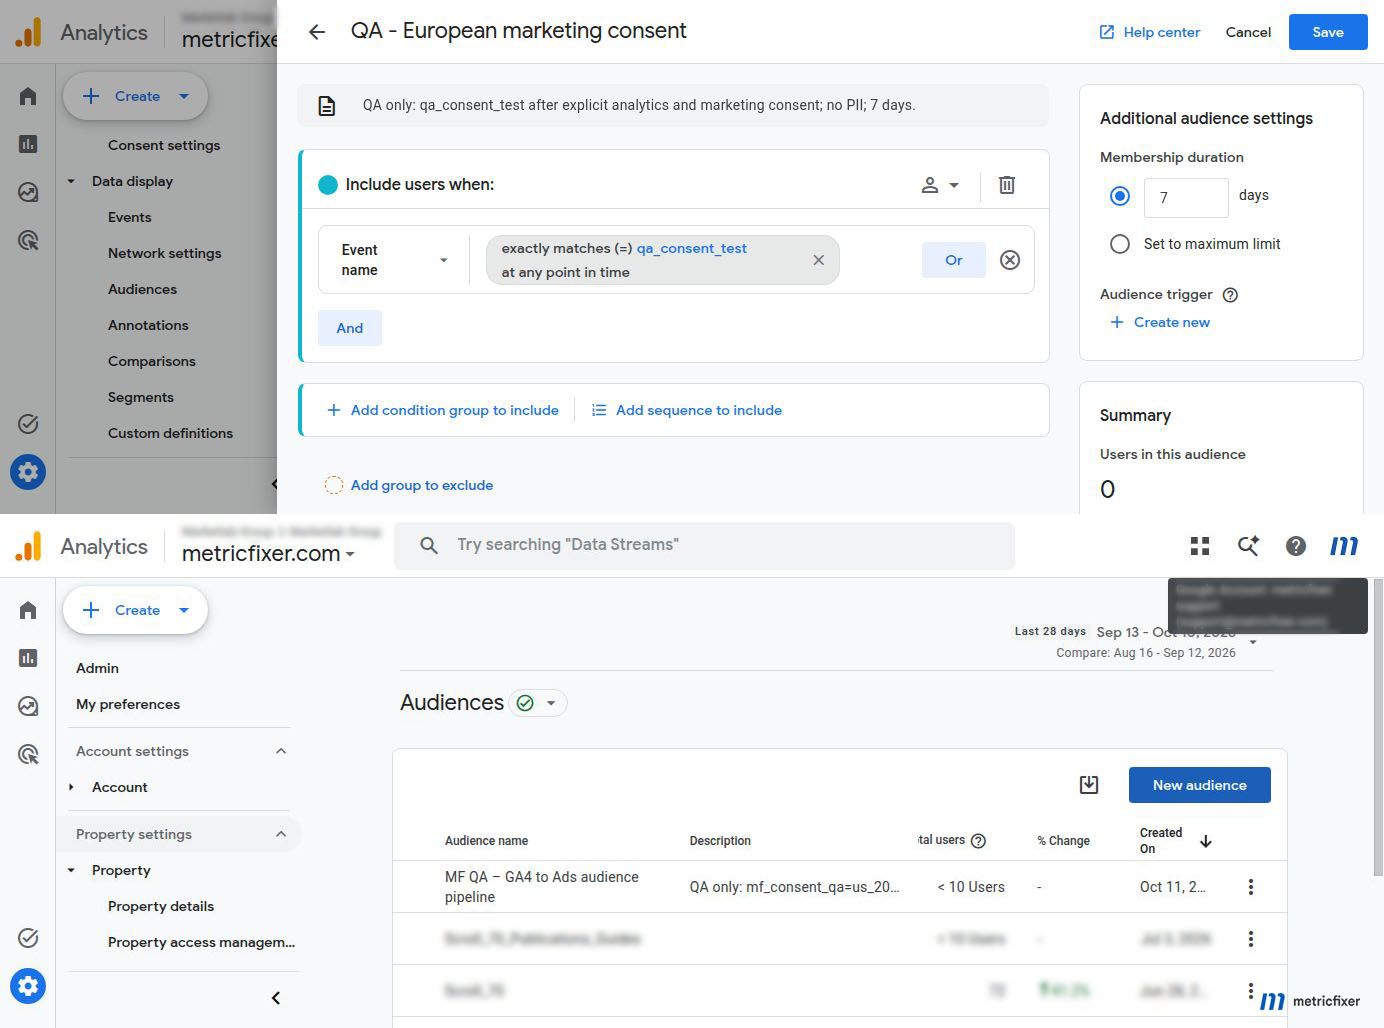The width and height of the screenshot is (1384, 1028).
Task: Open the Google apps grid icon
Action: coord(1200,546)
